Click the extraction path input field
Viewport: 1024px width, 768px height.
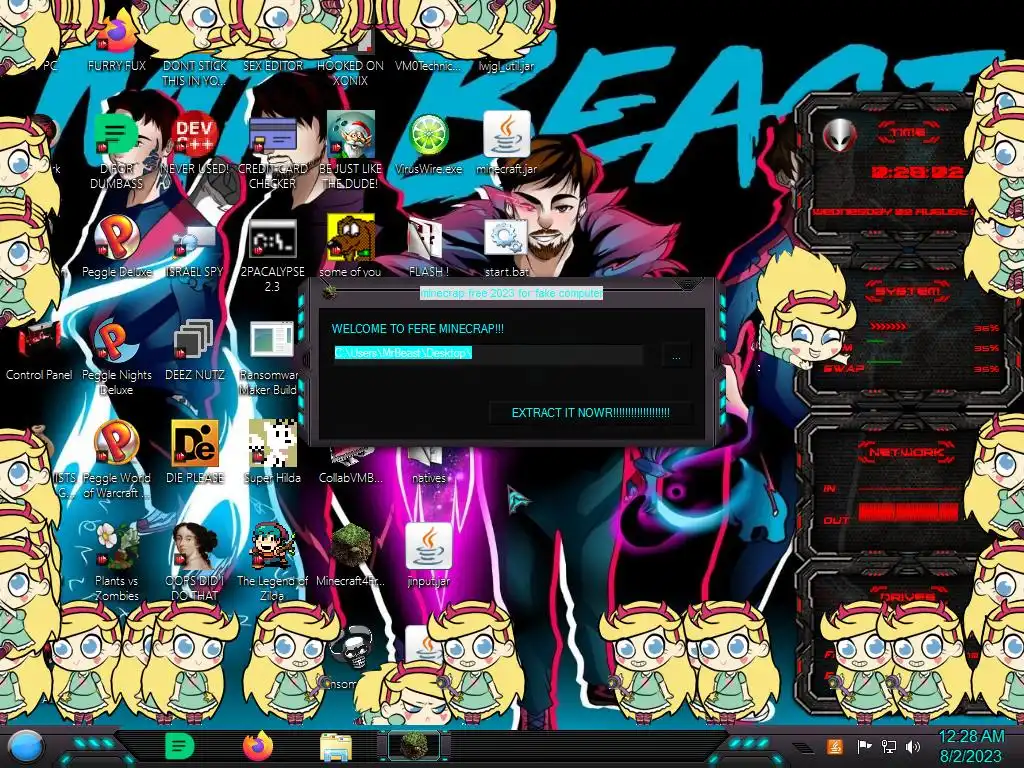coord(488,354)
